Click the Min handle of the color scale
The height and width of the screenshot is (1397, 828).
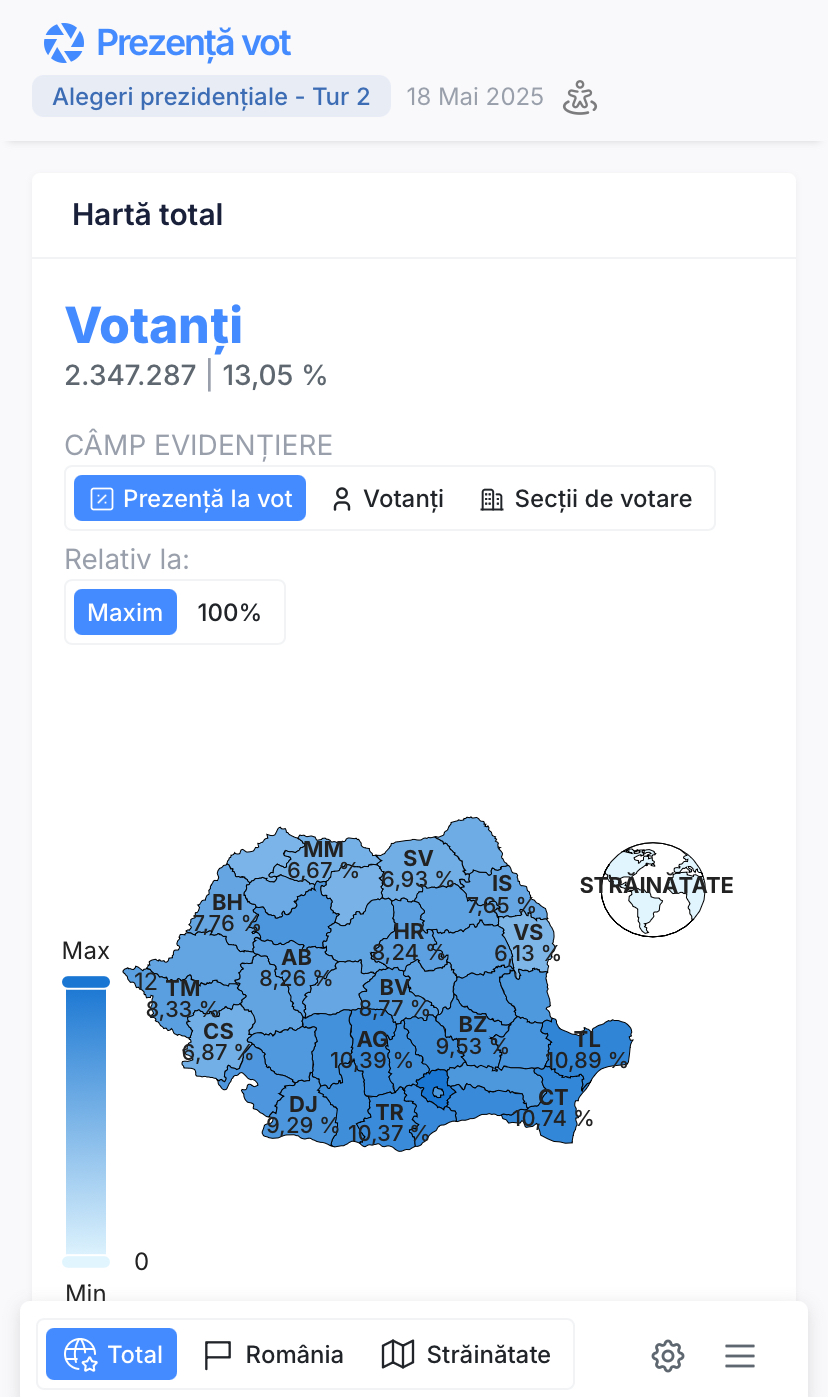pos(86,1261)
